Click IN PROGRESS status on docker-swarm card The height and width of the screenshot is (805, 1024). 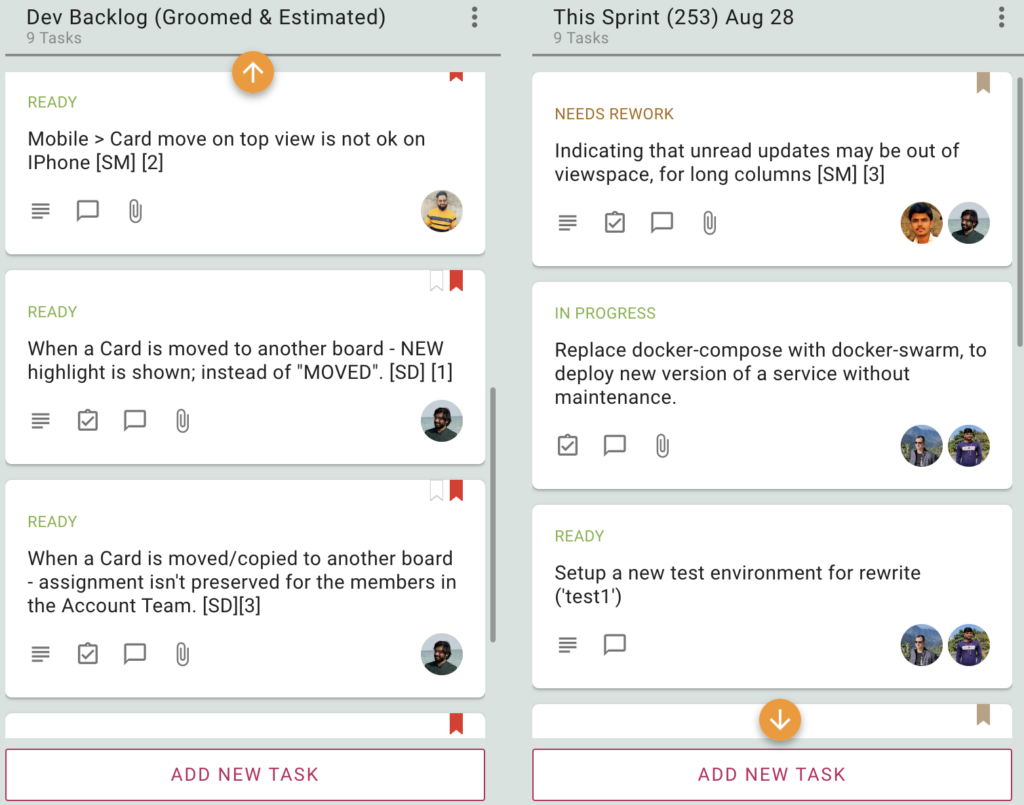click(605, 313)
